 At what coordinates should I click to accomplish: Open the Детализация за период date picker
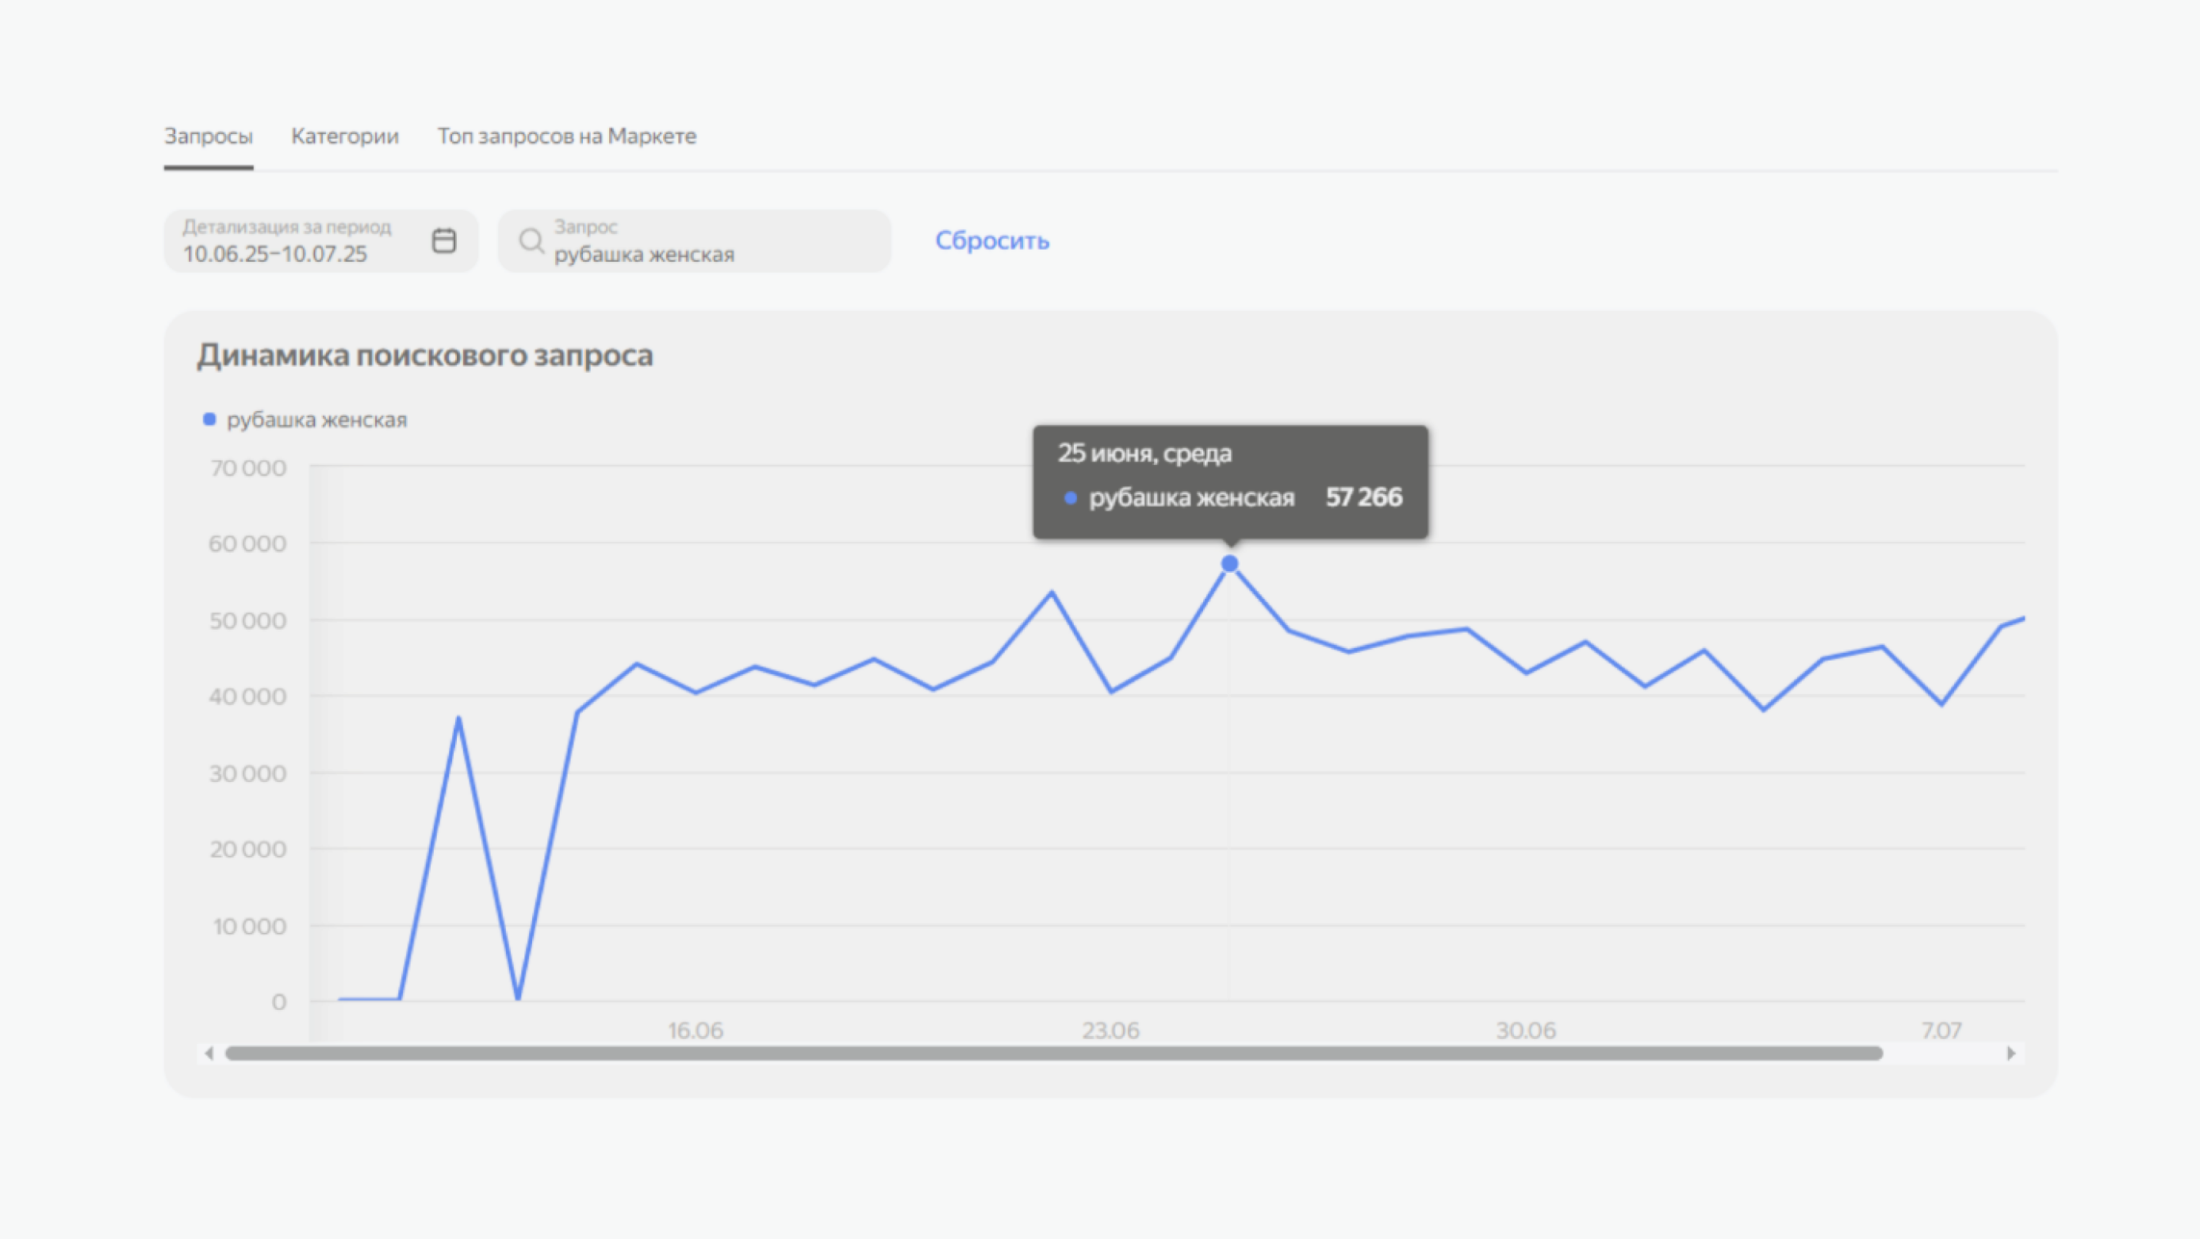(300, 241)
